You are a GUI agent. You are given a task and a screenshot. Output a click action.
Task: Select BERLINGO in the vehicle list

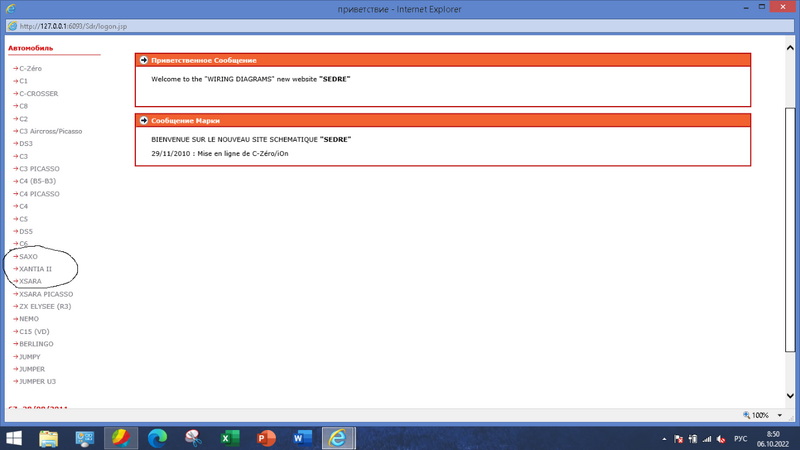pyautogui.click(x=36, y=344)
